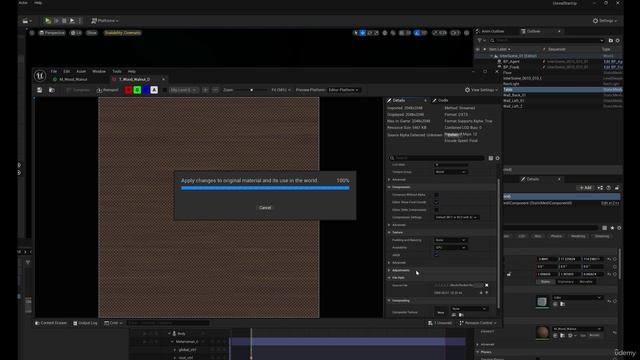Open details property matrix grid icon
Screen dimensions: 640x360
tap(491, 158)
